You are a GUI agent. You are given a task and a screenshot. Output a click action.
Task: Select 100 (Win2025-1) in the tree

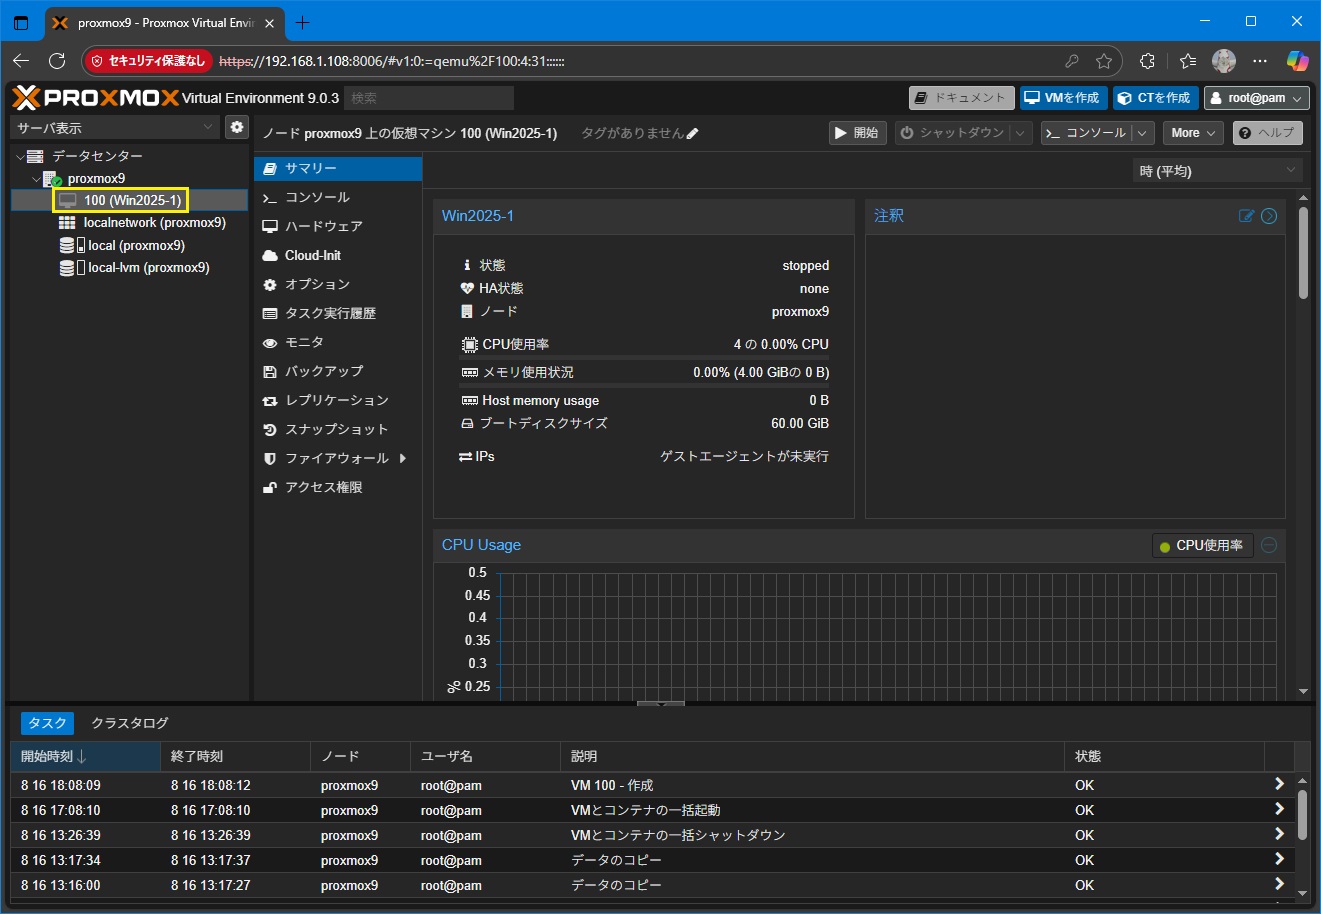(x=130, y=200)
